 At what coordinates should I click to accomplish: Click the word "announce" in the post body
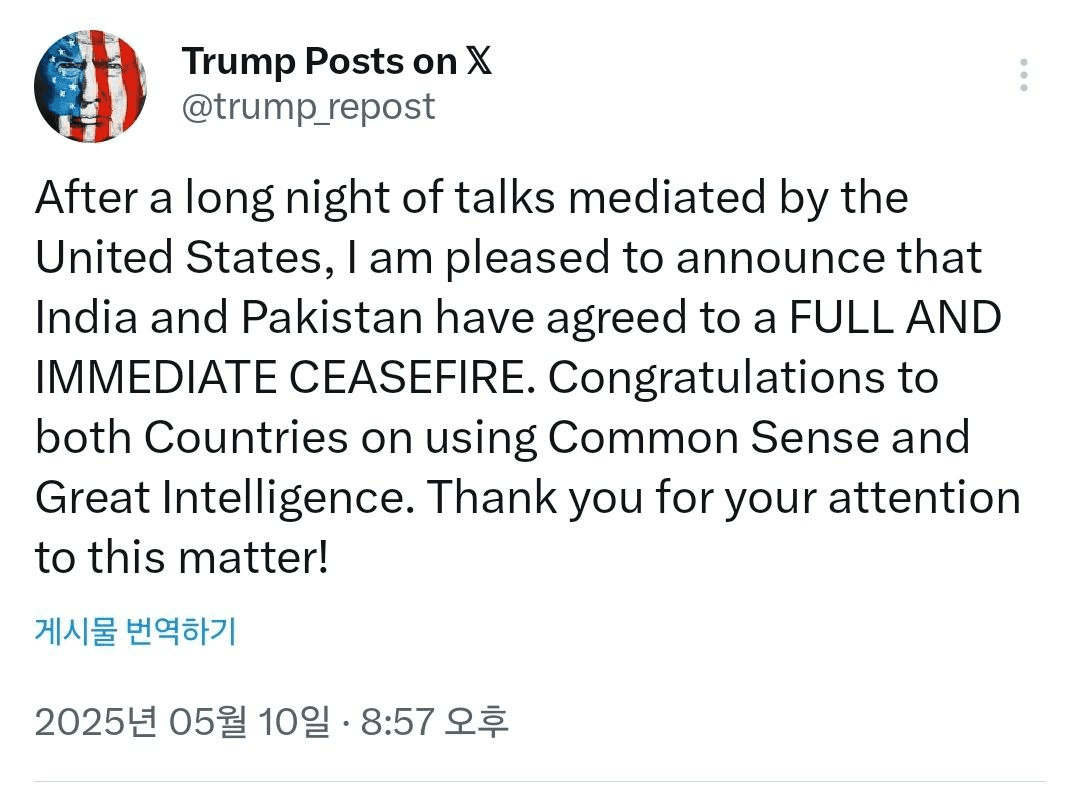(779, 259)
